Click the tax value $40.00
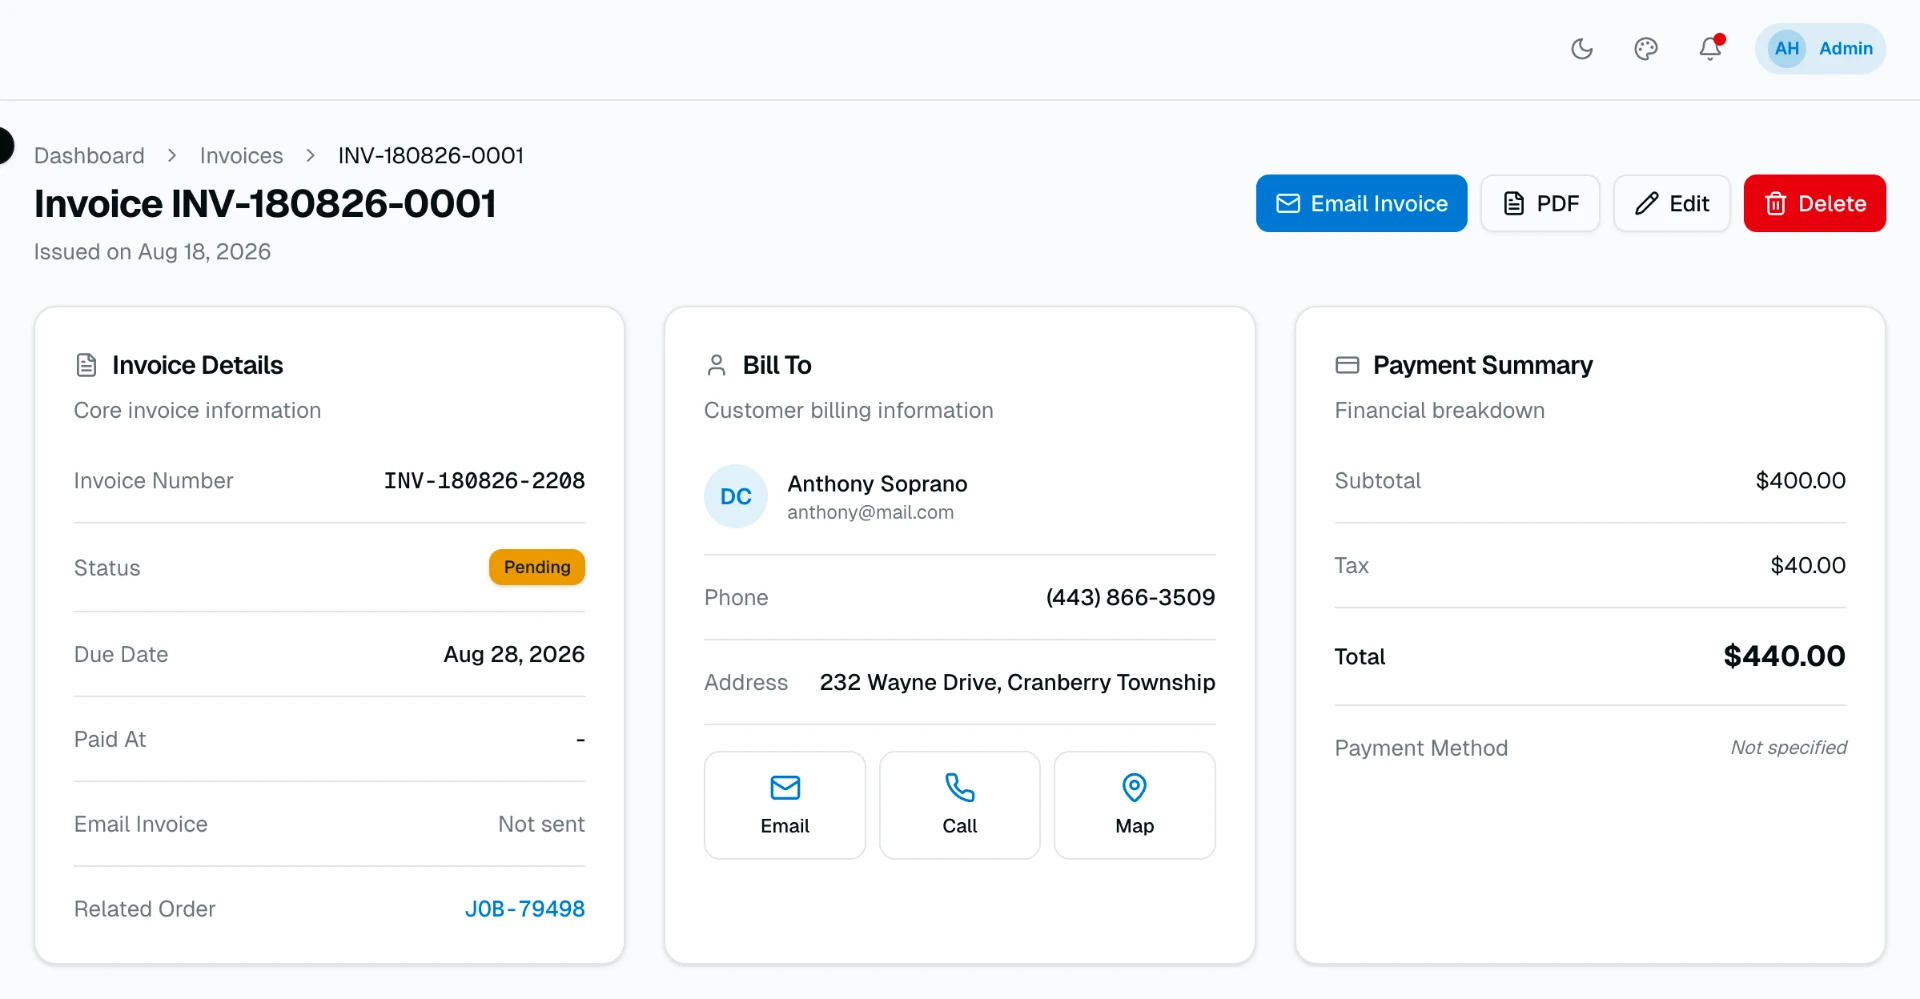Image resolution: width=1920 pixels, height=999 pixels. pos(1808,566)
